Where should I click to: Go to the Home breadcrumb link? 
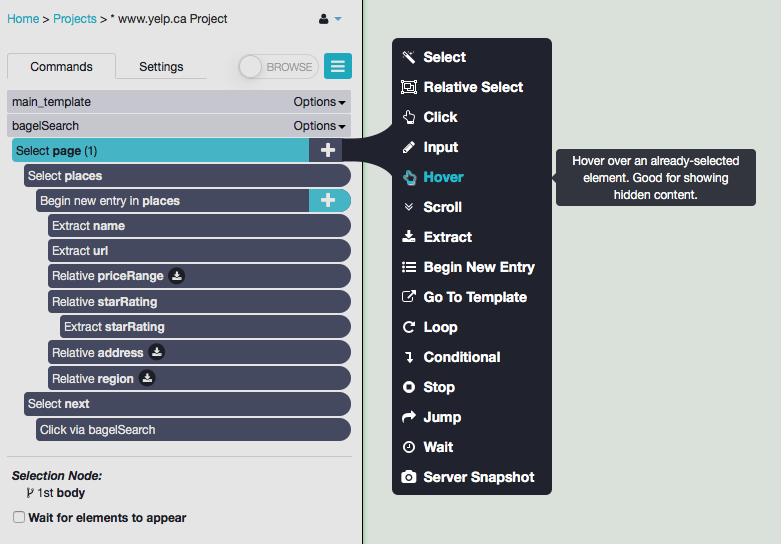23,19
